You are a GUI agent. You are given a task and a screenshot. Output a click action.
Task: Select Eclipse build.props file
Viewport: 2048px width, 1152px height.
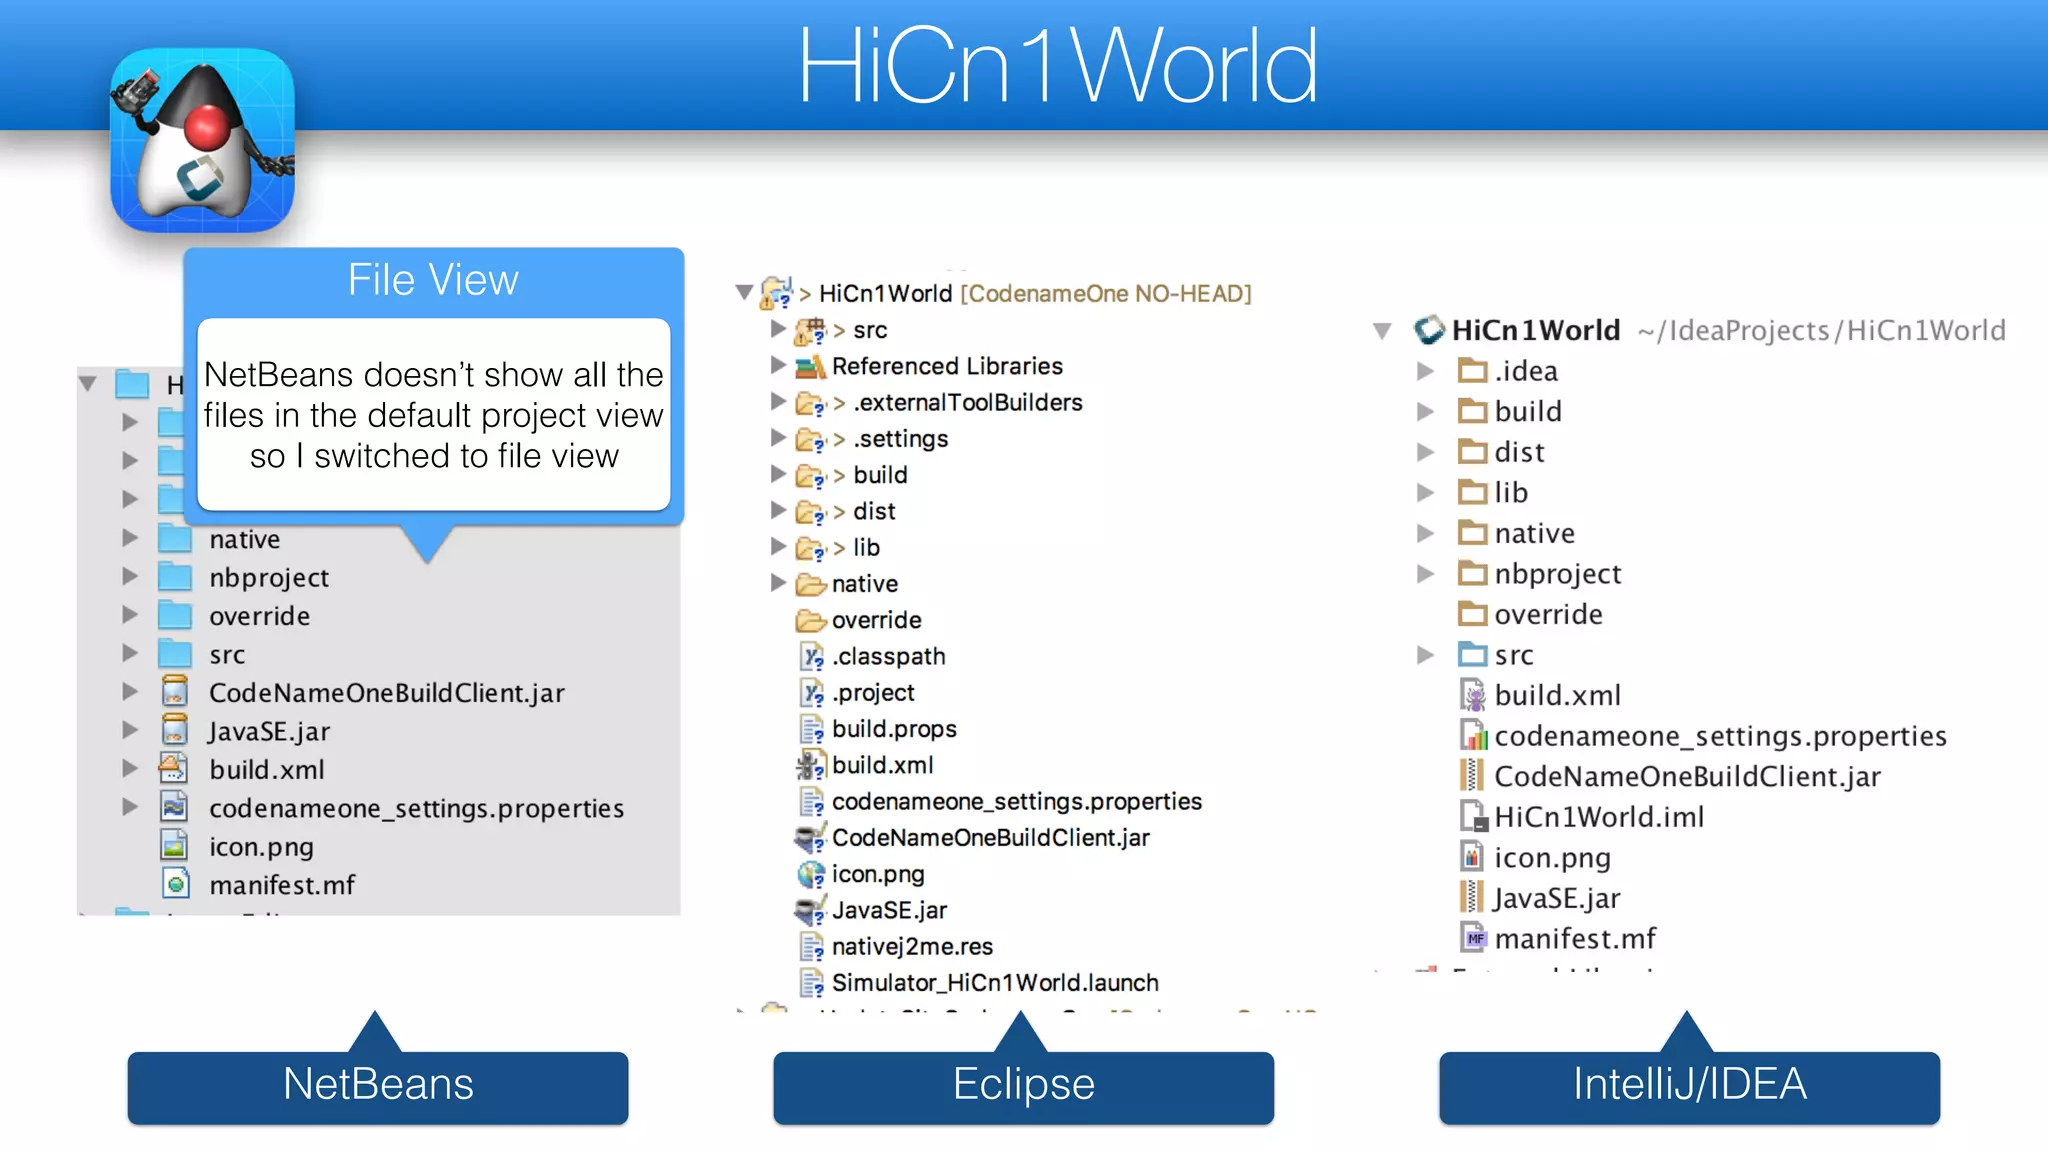[x=878, y=729]
